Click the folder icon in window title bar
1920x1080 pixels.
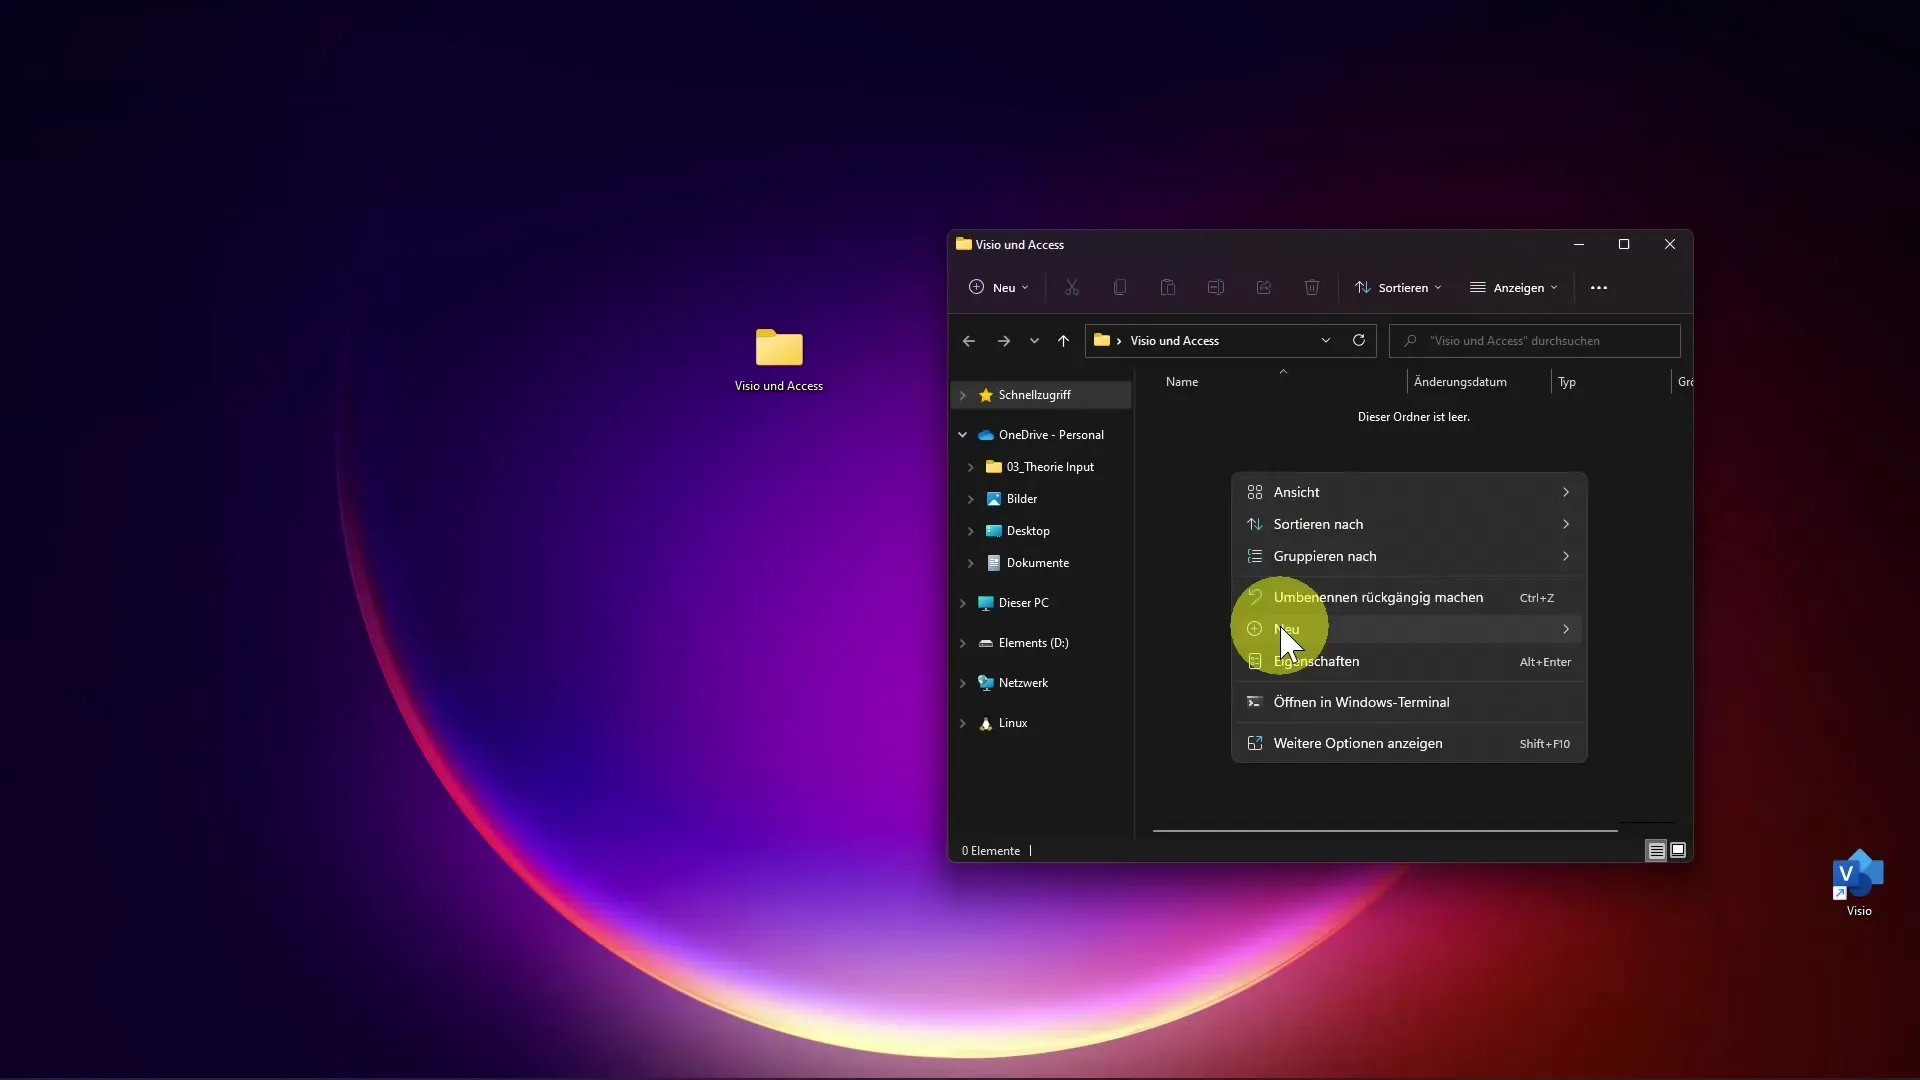pos(963,244)
